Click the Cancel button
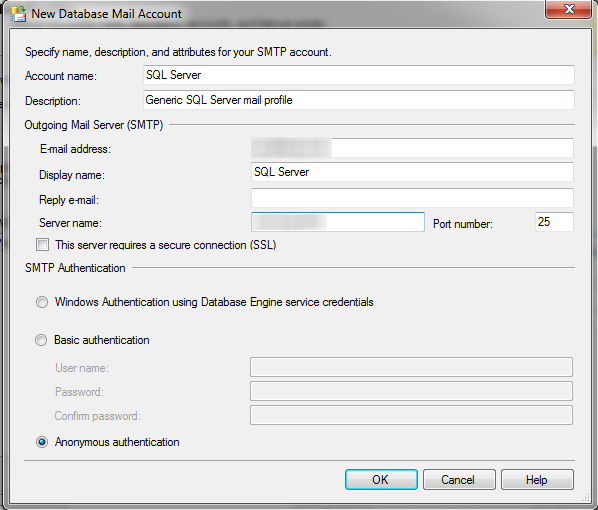 point(459,479)
